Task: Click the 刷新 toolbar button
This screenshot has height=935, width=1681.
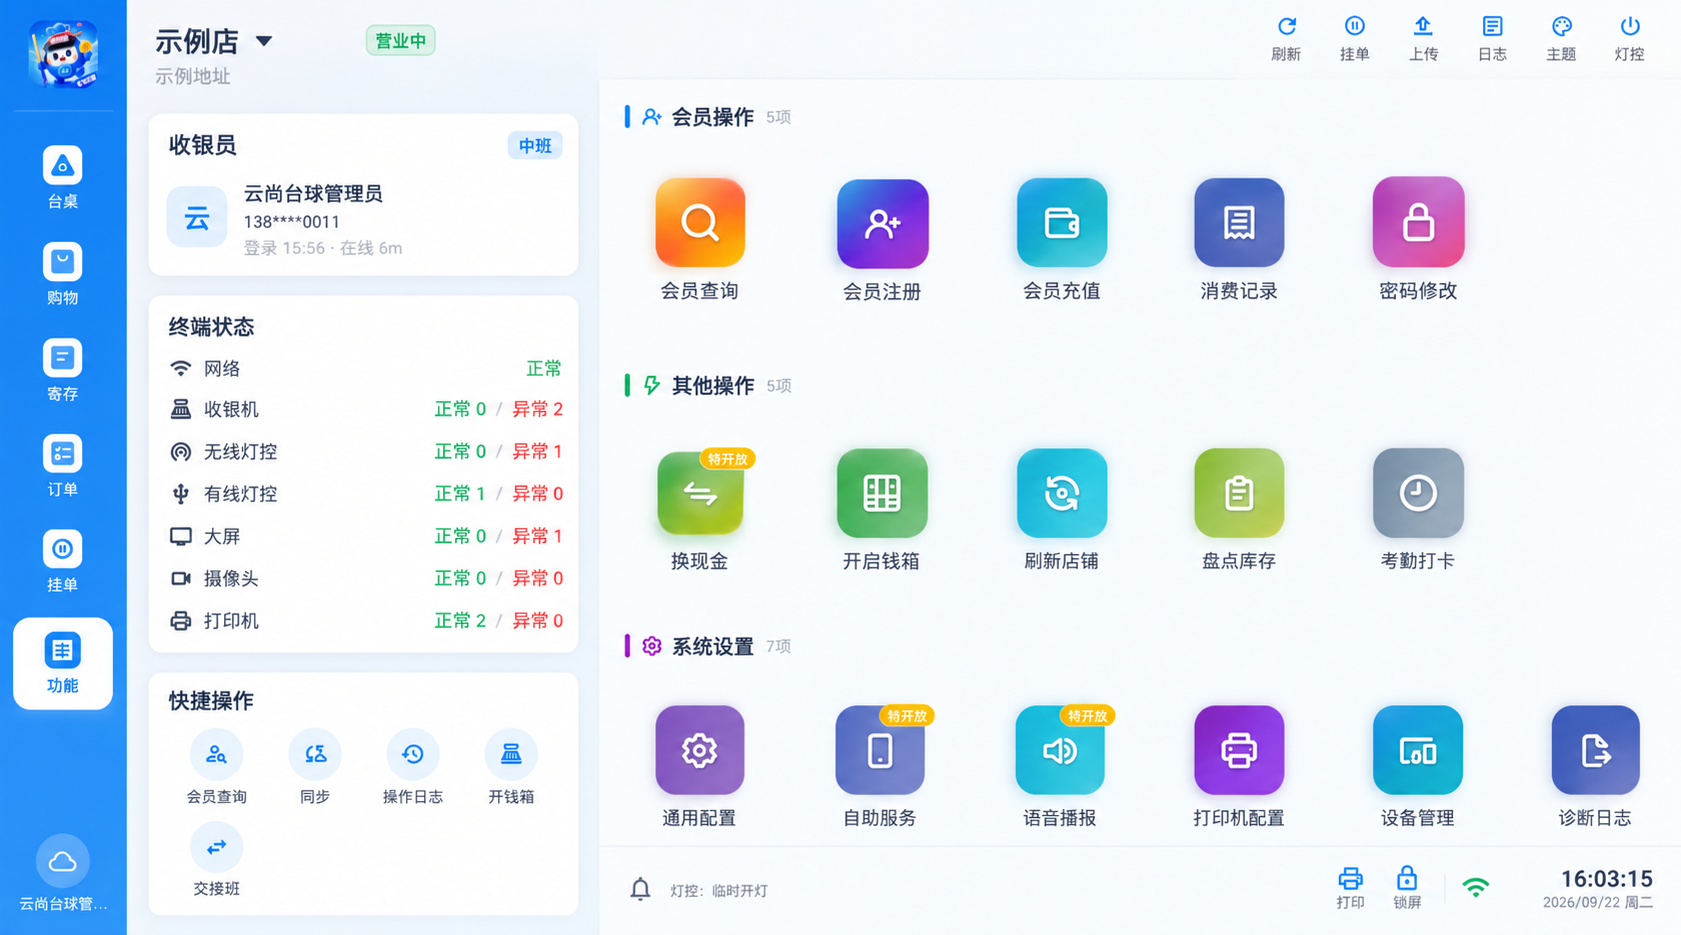Action: (x=1286, y=39)
